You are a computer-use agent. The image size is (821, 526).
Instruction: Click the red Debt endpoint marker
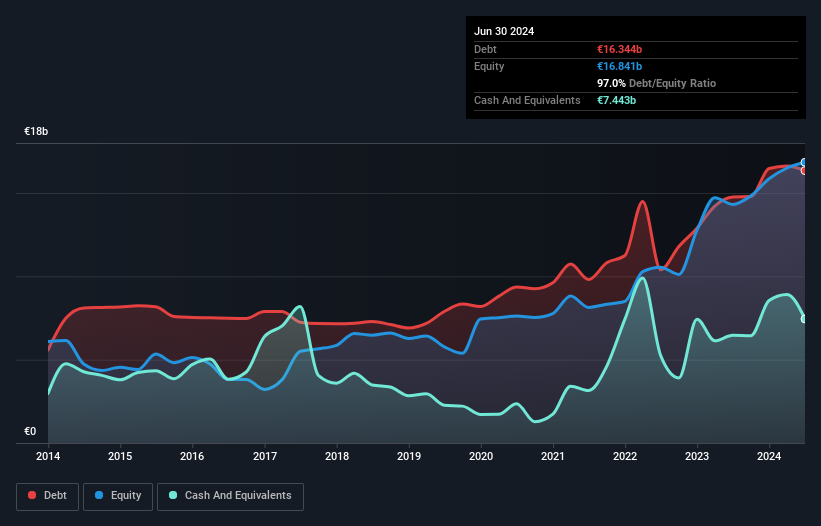tap(804, 170)
